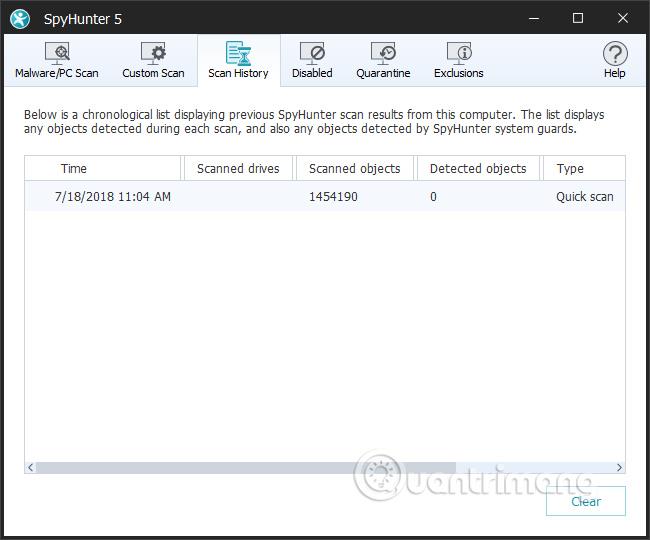The image size is (650, 540).
Task: Open the Quarantine tab
Action: click(x=383, y=61)
